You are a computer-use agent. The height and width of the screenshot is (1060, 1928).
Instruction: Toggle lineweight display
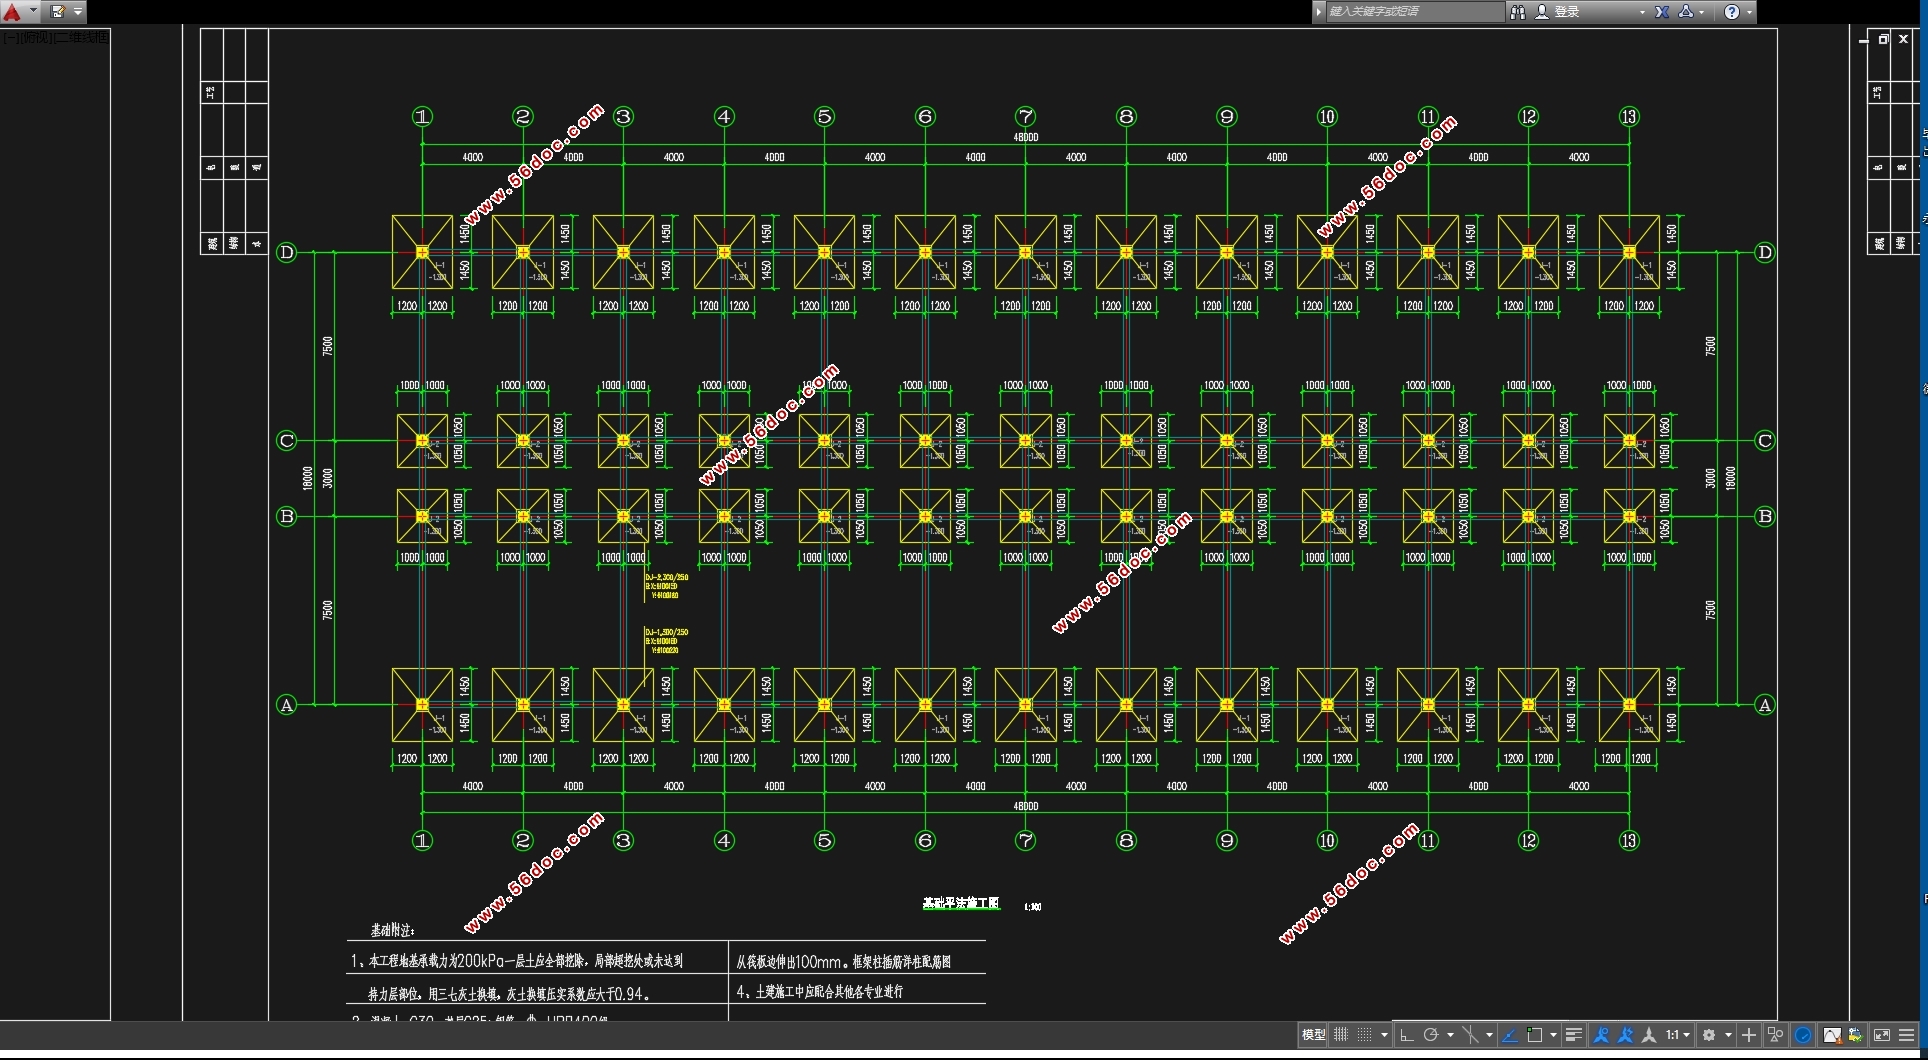(1573, 1035)
